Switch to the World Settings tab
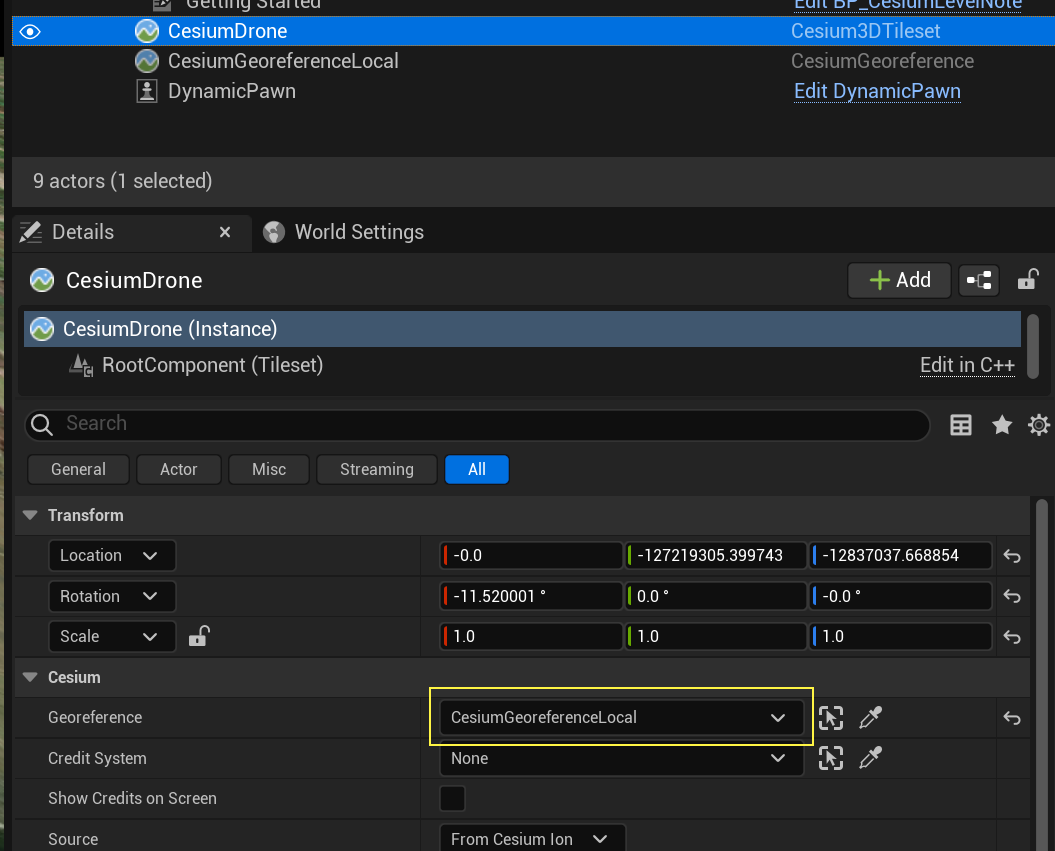Viewport: 1055px width, 851px height. pos(344,231)
